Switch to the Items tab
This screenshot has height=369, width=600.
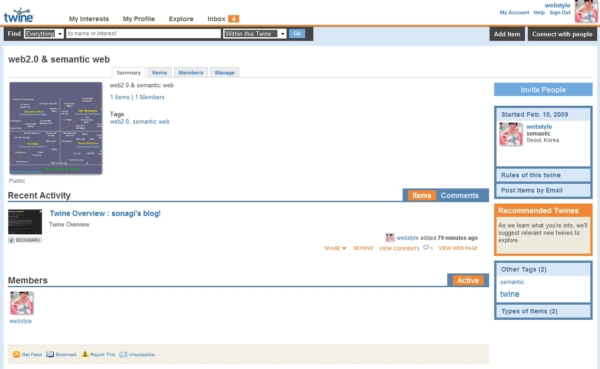[160, 72]
